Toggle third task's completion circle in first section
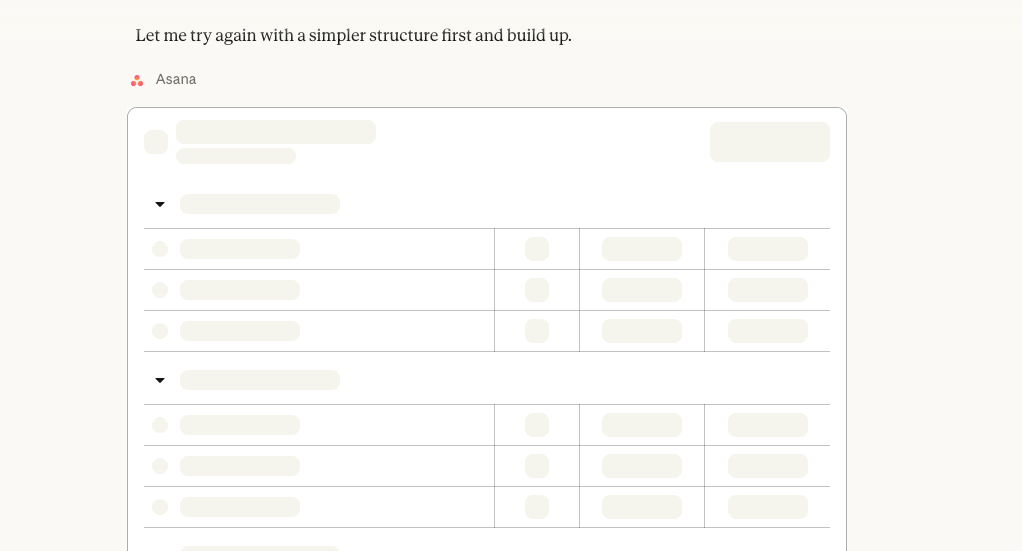This screenshot has width=1022, height=551. click(160, 331)
